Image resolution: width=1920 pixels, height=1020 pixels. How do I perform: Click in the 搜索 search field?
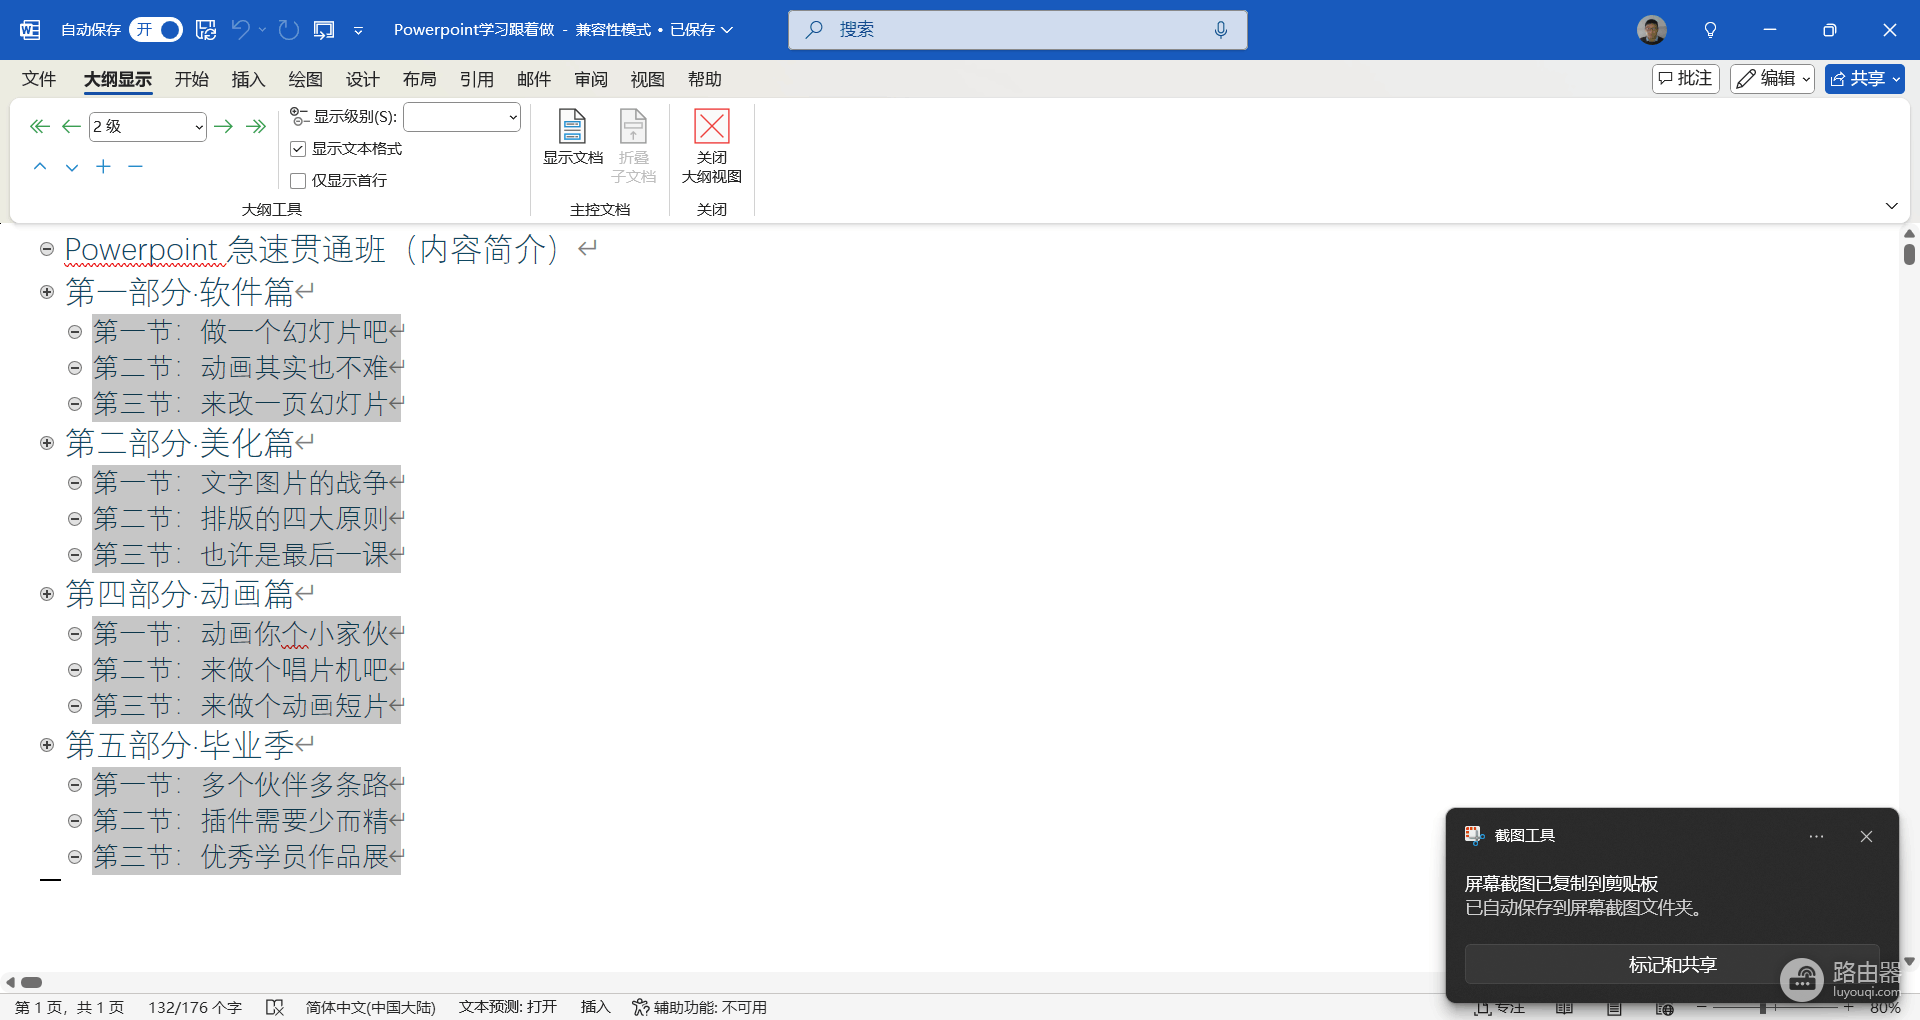1017,30
